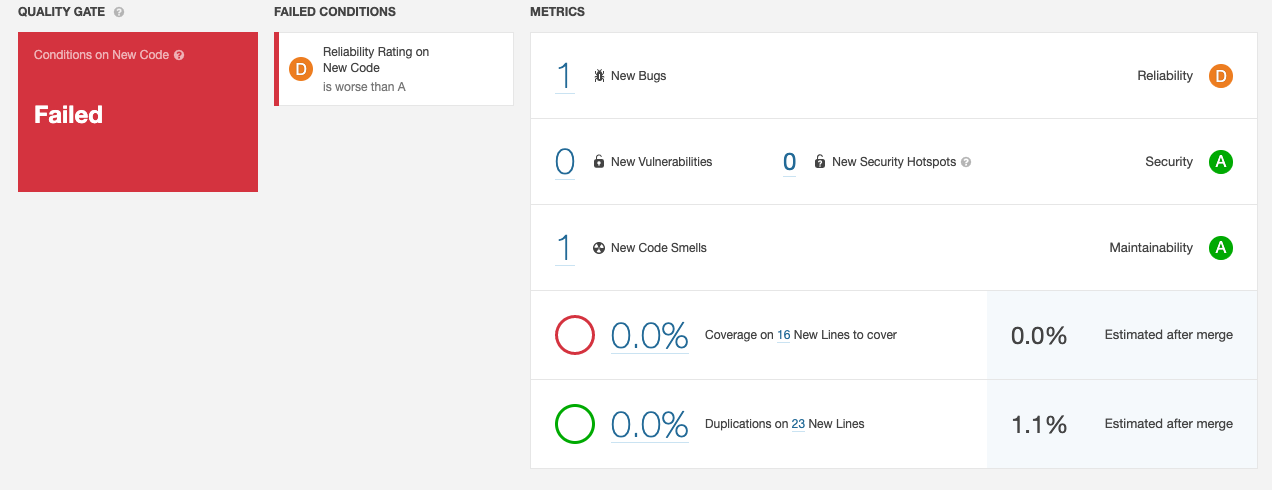Open the 0.0% coverage value link

[x=649, y=335]
